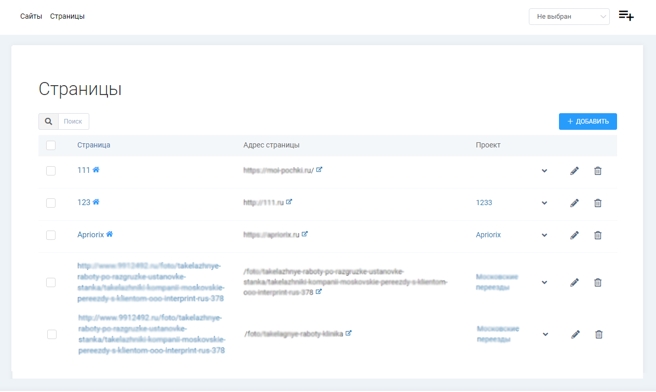Check the checkbox for page 111

(x=51, y=171)
